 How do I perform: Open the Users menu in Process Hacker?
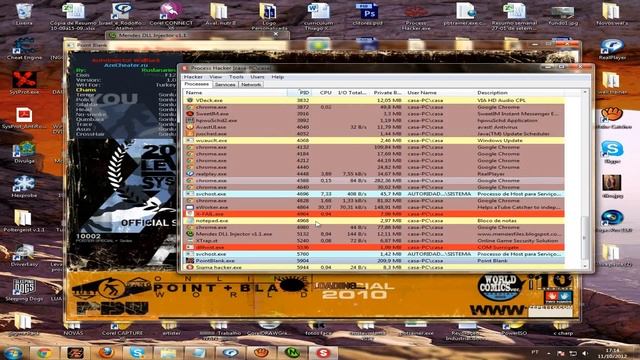point(257,77)
